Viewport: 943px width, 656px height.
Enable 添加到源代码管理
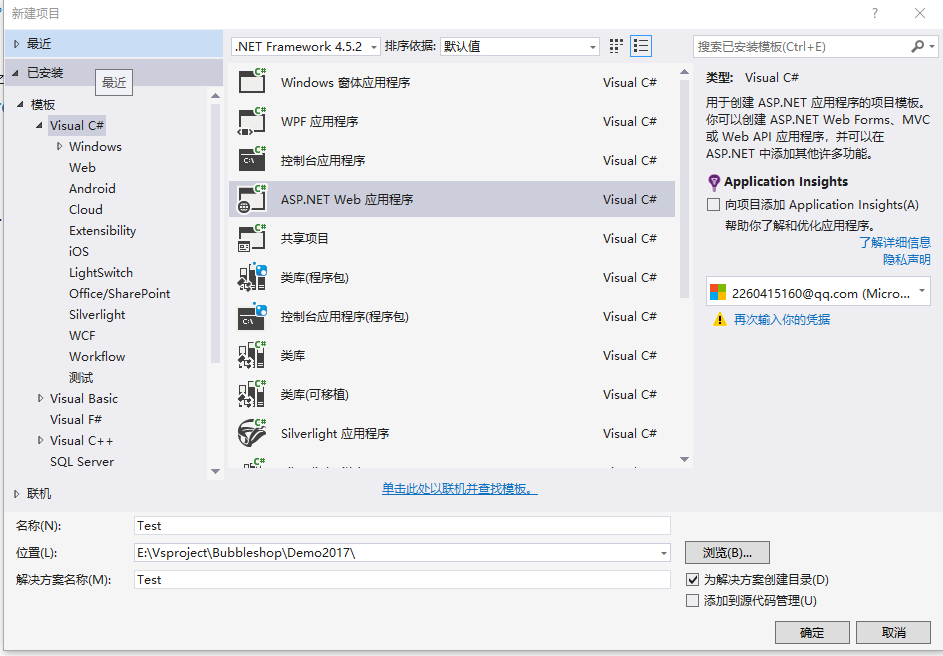pyautogui.click(x=693, y=600)
